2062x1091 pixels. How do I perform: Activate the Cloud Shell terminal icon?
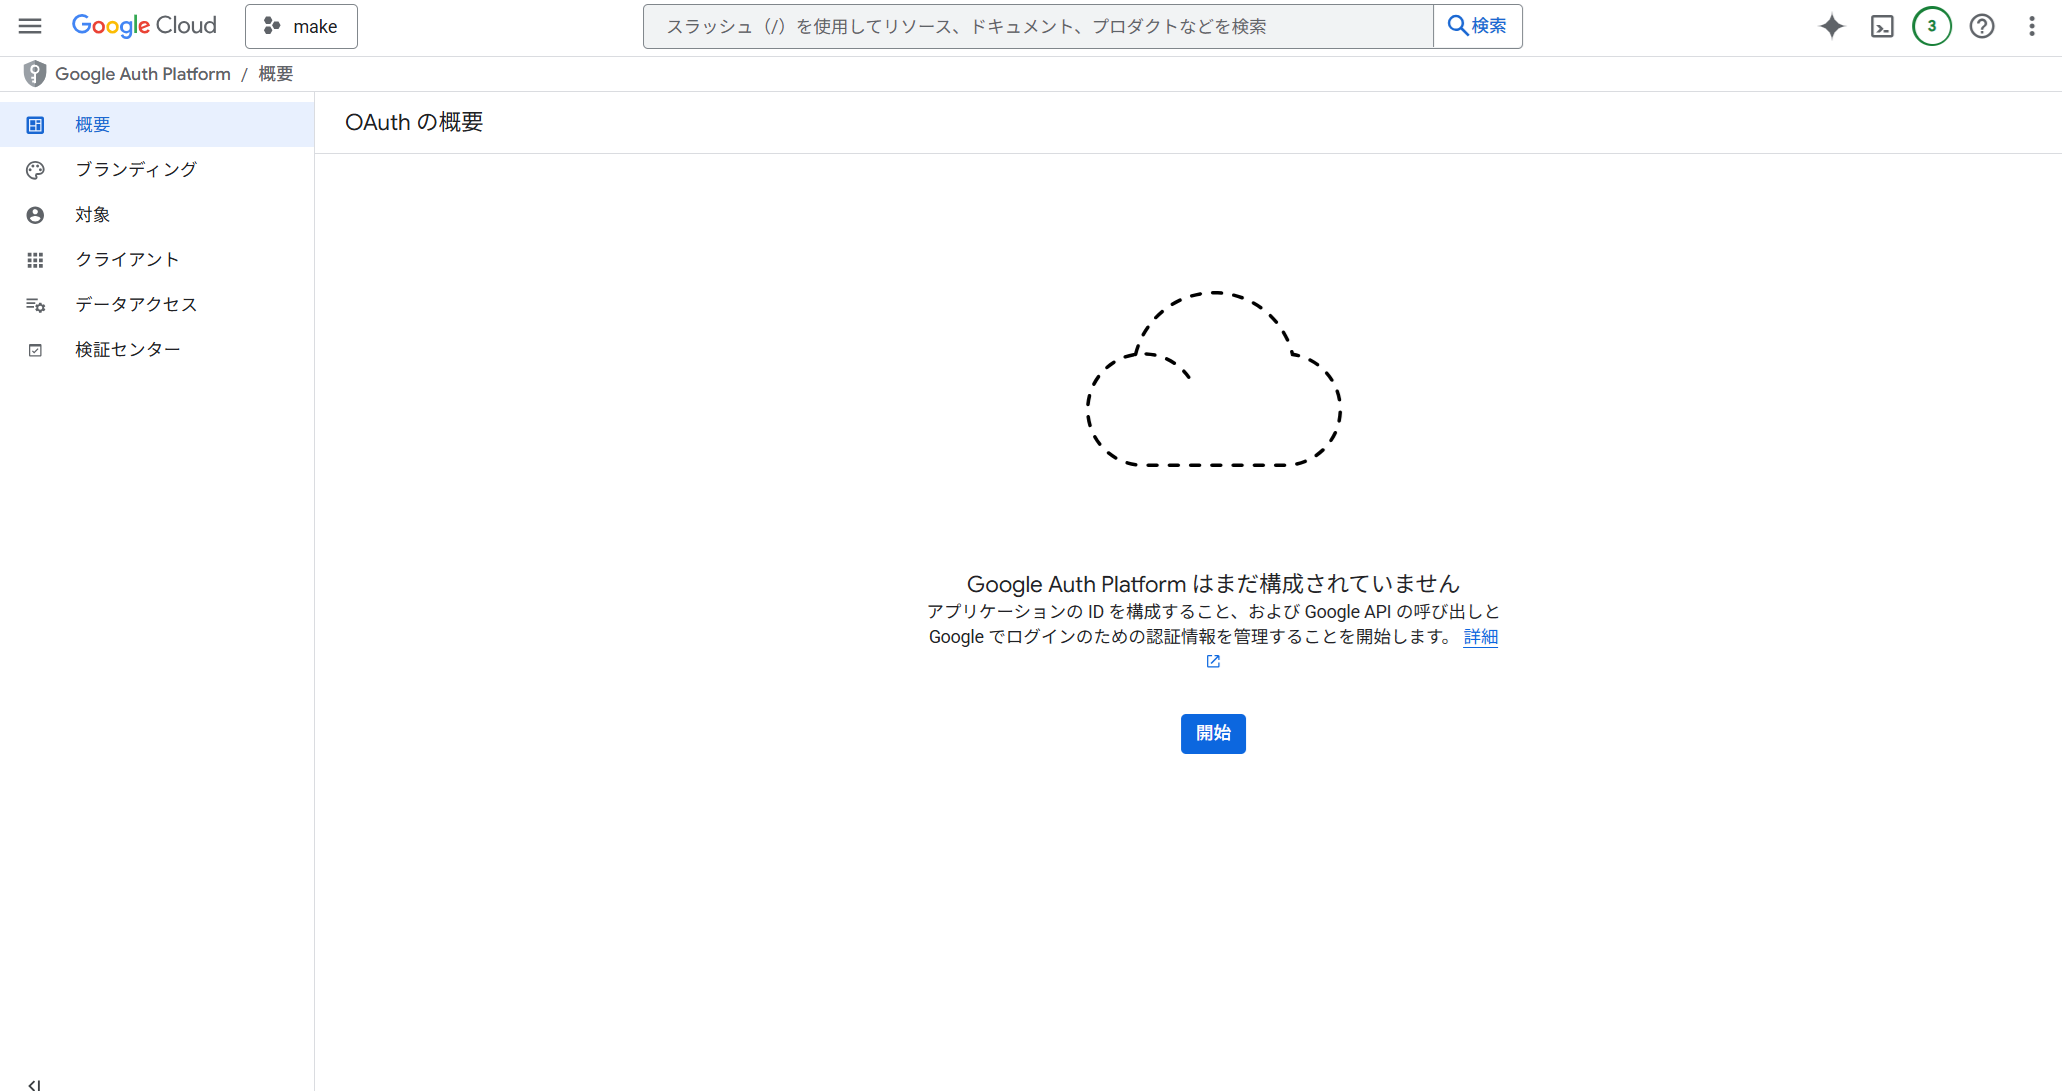point(1882,26)
